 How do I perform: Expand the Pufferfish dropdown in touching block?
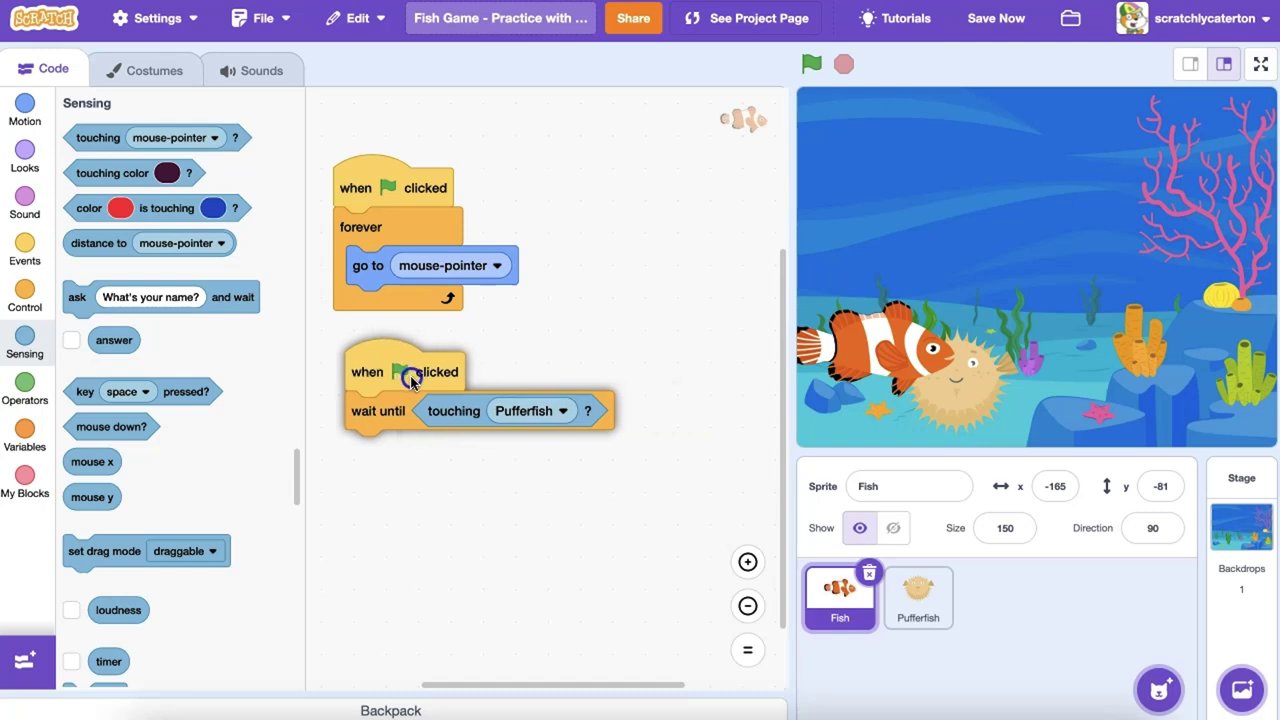click(563, 411)
